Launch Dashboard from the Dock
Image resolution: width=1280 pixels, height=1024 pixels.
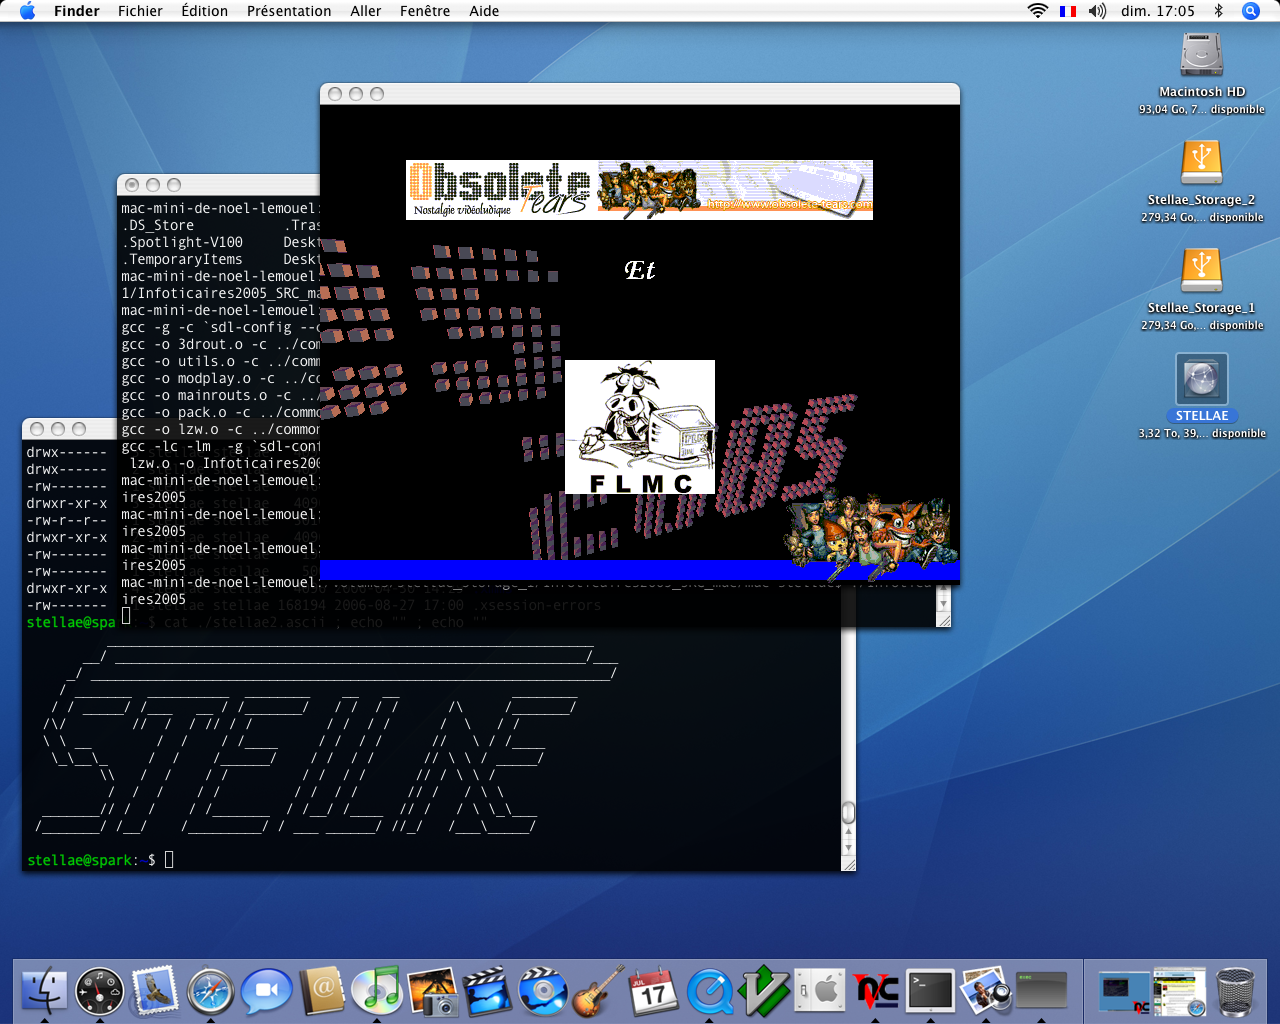point(99,991)
